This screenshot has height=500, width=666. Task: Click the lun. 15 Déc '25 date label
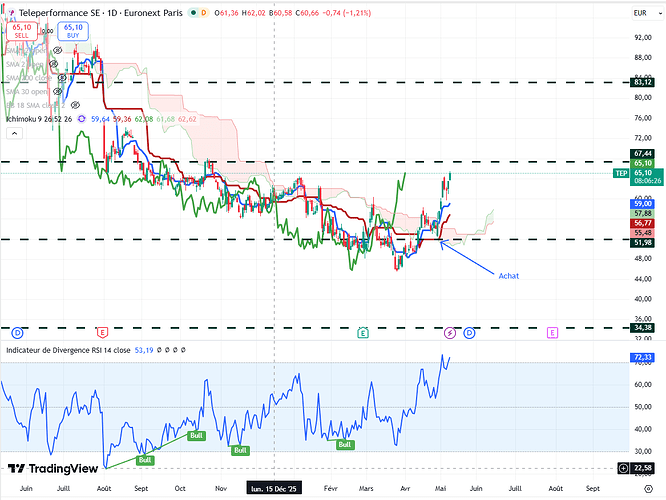coord(274,489)
